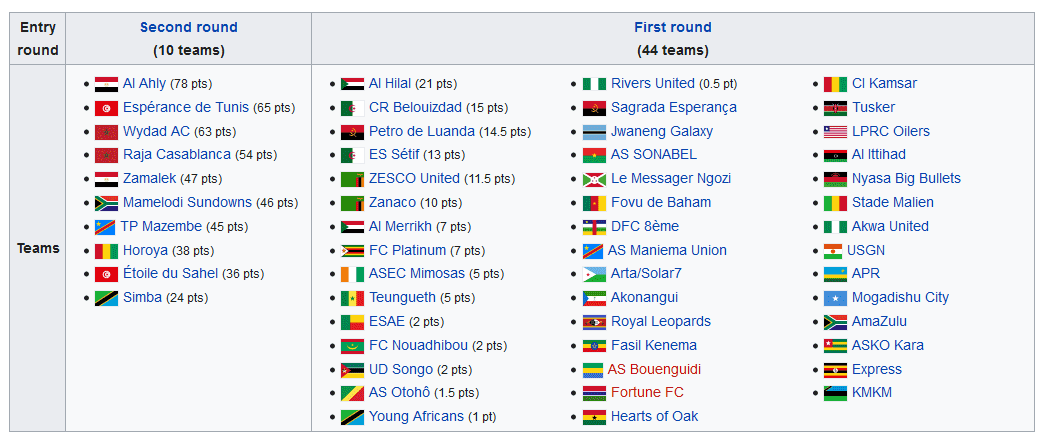
Task: Click the Tanzania flag beside Simba
Action: [x=106, y=298]
